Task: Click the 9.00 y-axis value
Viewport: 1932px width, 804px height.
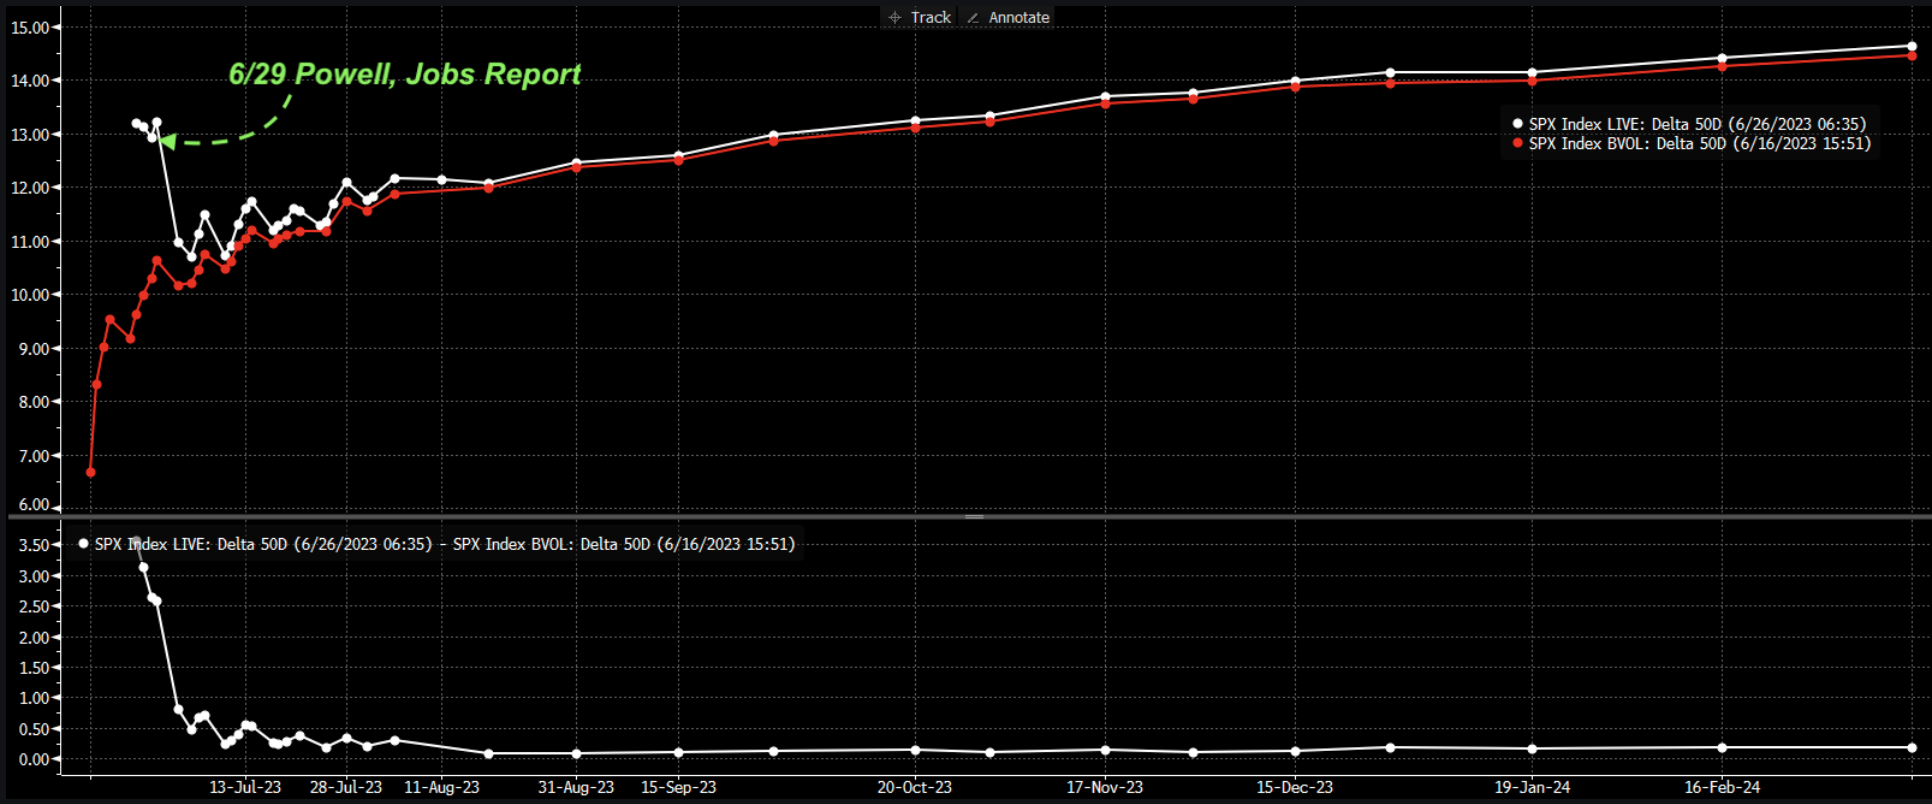Action: coord(34,349)
